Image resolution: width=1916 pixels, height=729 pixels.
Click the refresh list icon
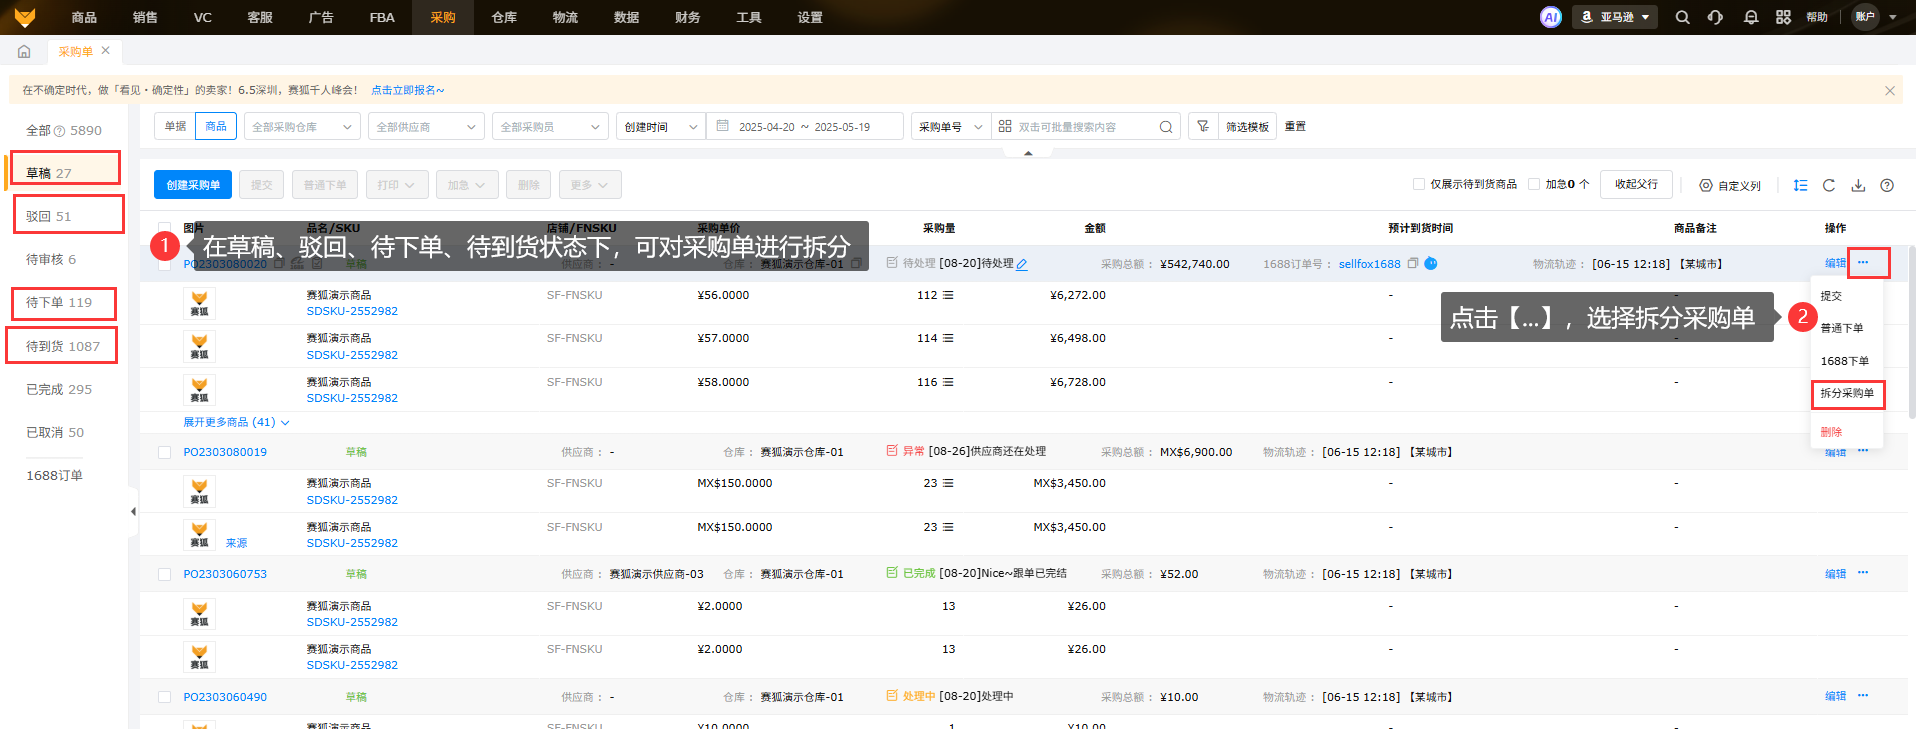point(1829,185)
